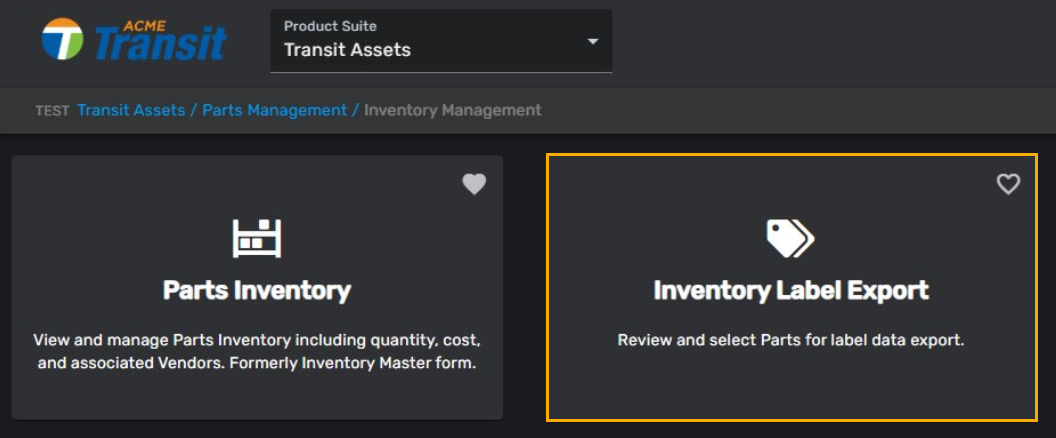Image resolution: width=1056 pixels, height=438 pixels.
Task: Click the TEST environment label
Action: [x=53, y=111]
